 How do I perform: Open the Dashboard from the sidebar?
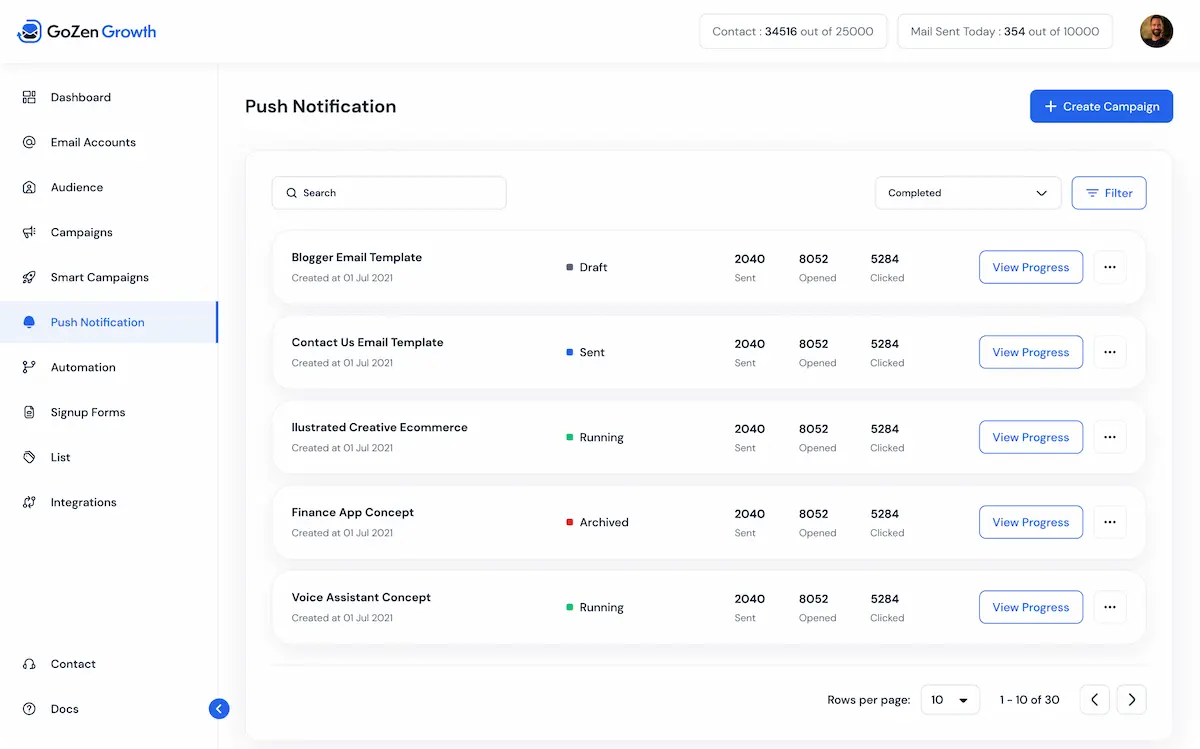(79, 97)
